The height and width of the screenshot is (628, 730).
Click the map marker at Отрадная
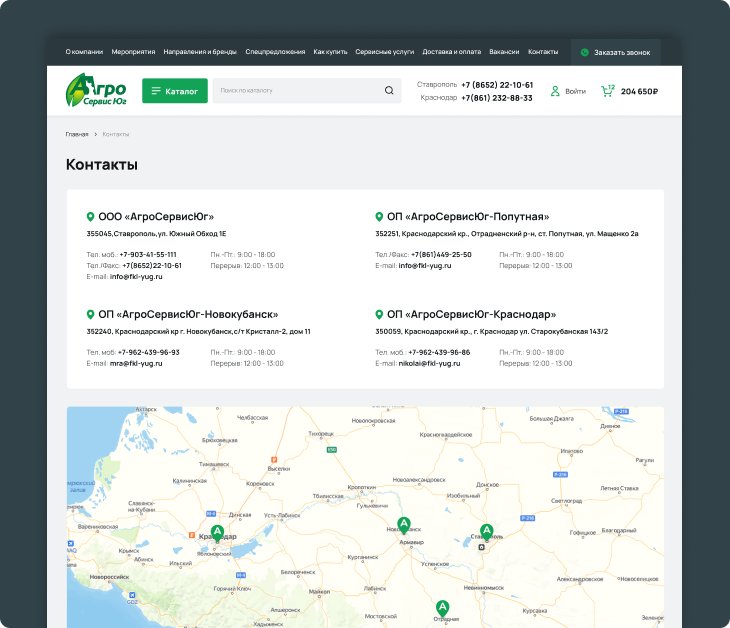[442, 608]
